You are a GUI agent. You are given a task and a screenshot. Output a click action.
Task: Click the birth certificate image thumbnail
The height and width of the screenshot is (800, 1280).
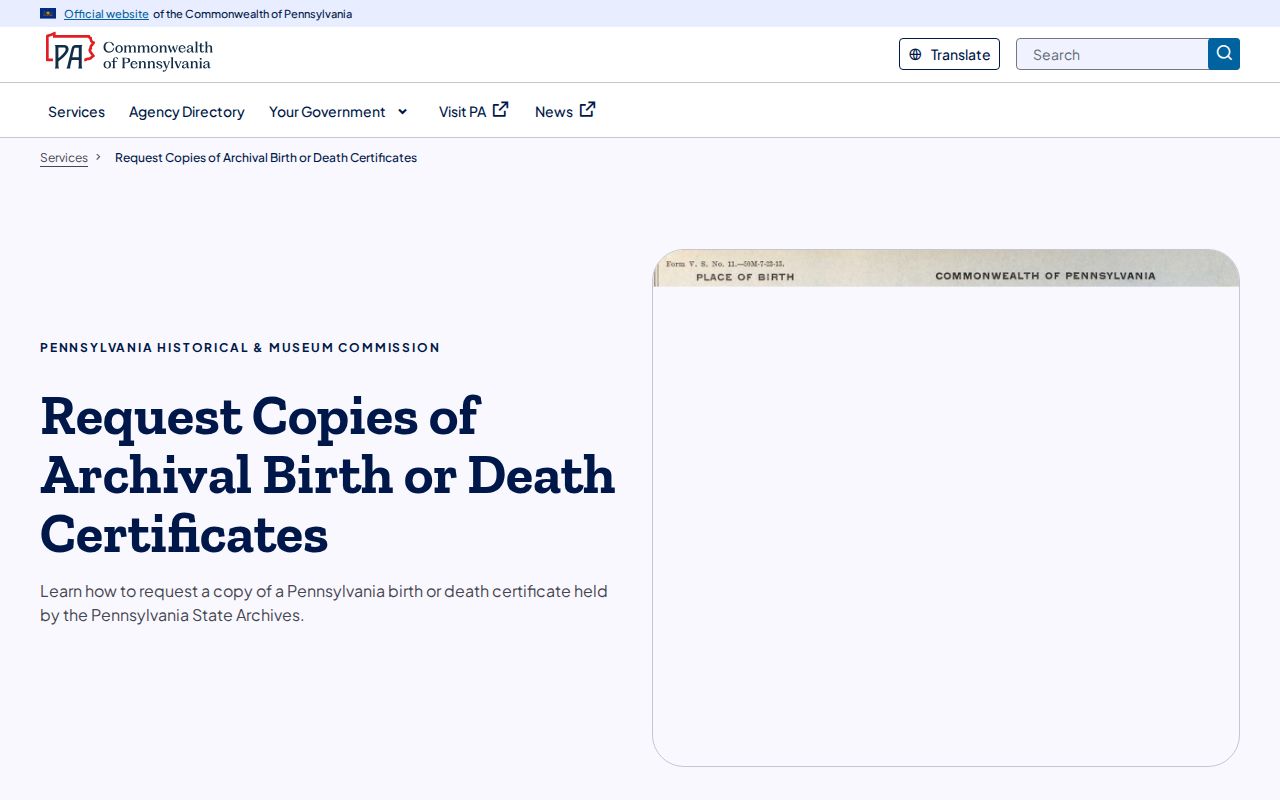pos(946,508)
